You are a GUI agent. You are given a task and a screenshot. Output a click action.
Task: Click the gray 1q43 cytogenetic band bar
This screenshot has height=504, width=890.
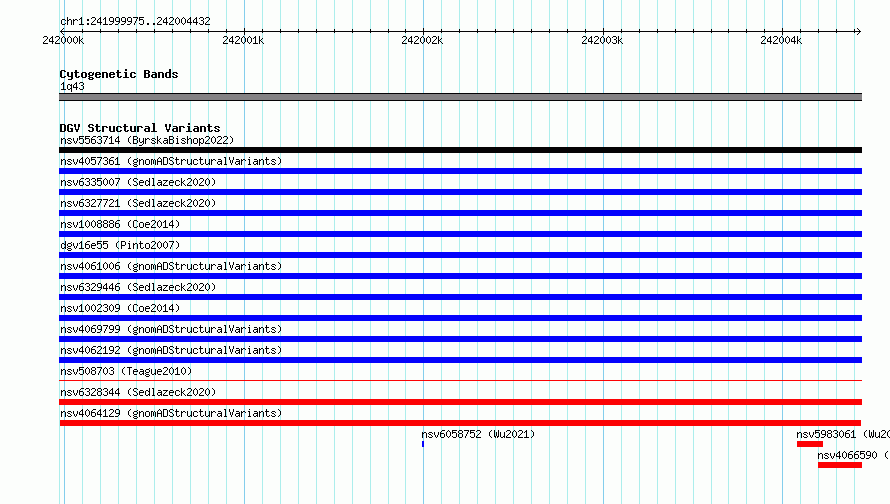point(460,97)
